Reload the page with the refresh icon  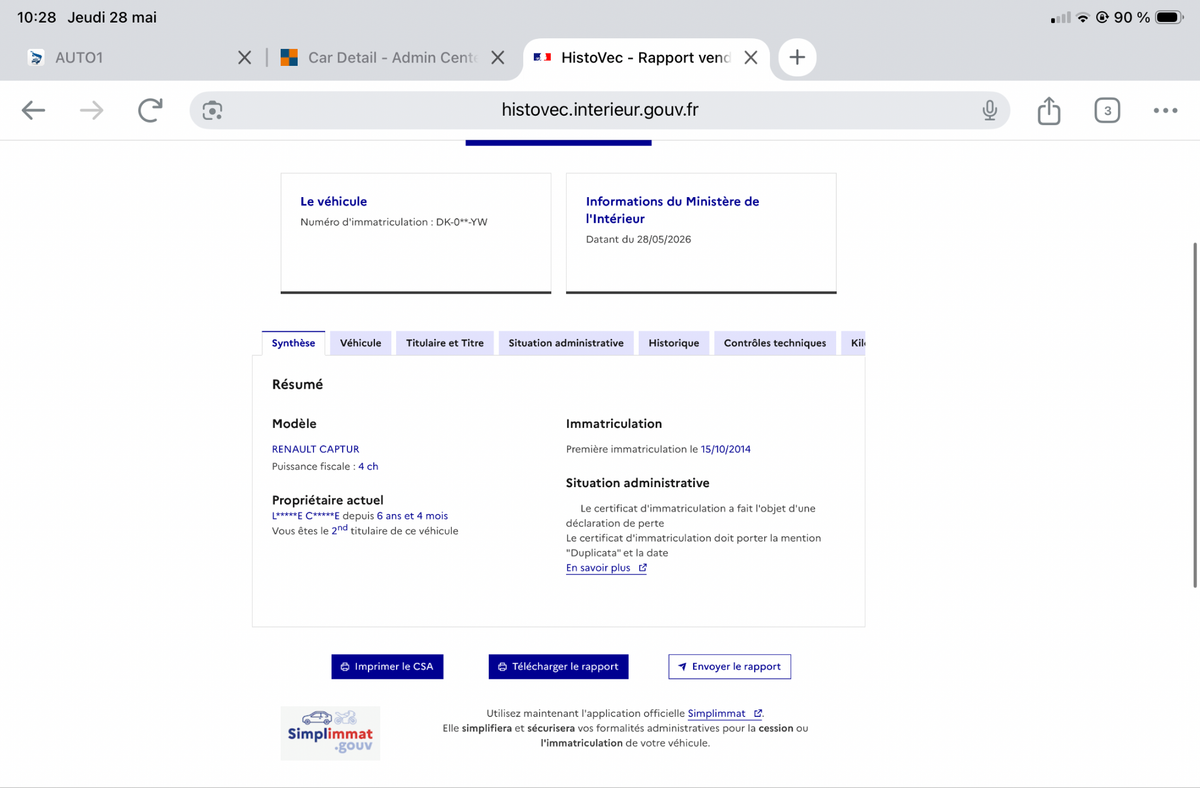[x=150, y=110]
